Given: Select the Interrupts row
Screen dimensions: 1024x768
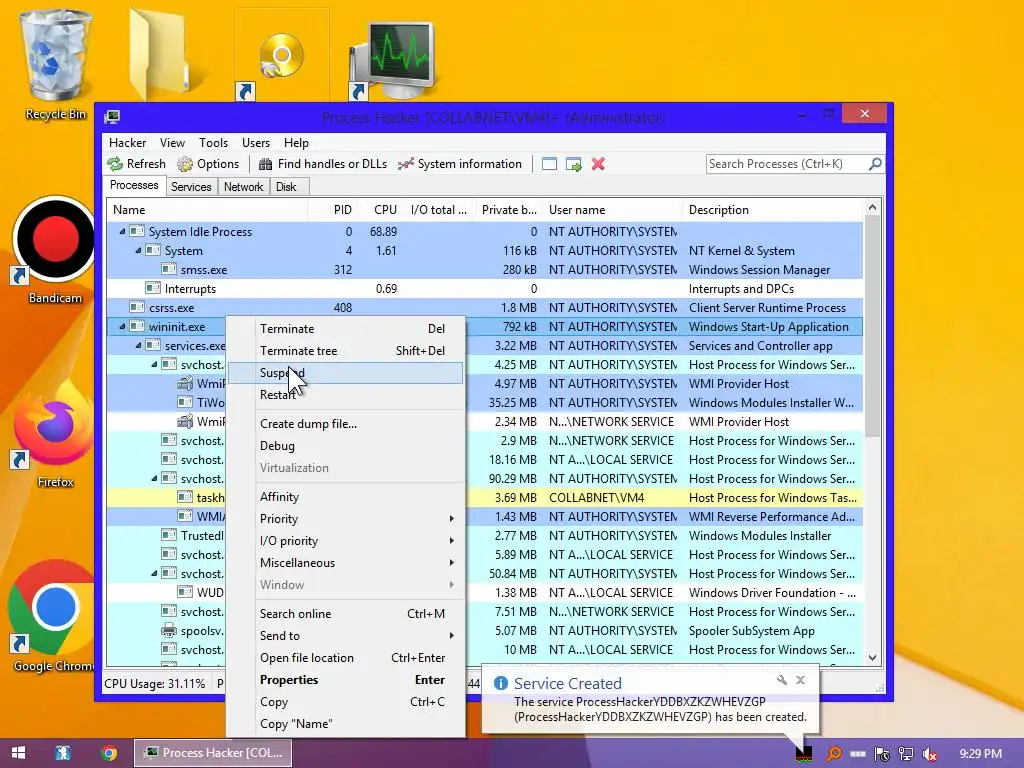Looking at the screenshot, I should (x=485, y=289).
